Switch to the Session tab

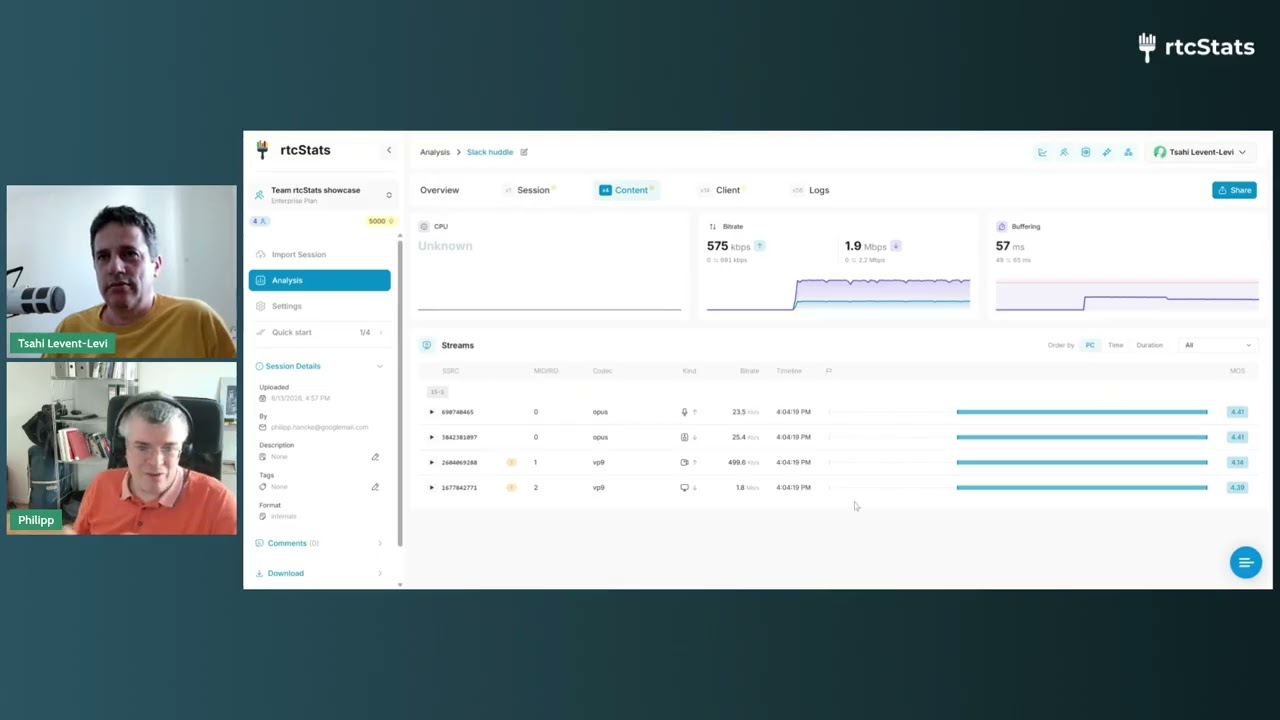tap(530, 190)
